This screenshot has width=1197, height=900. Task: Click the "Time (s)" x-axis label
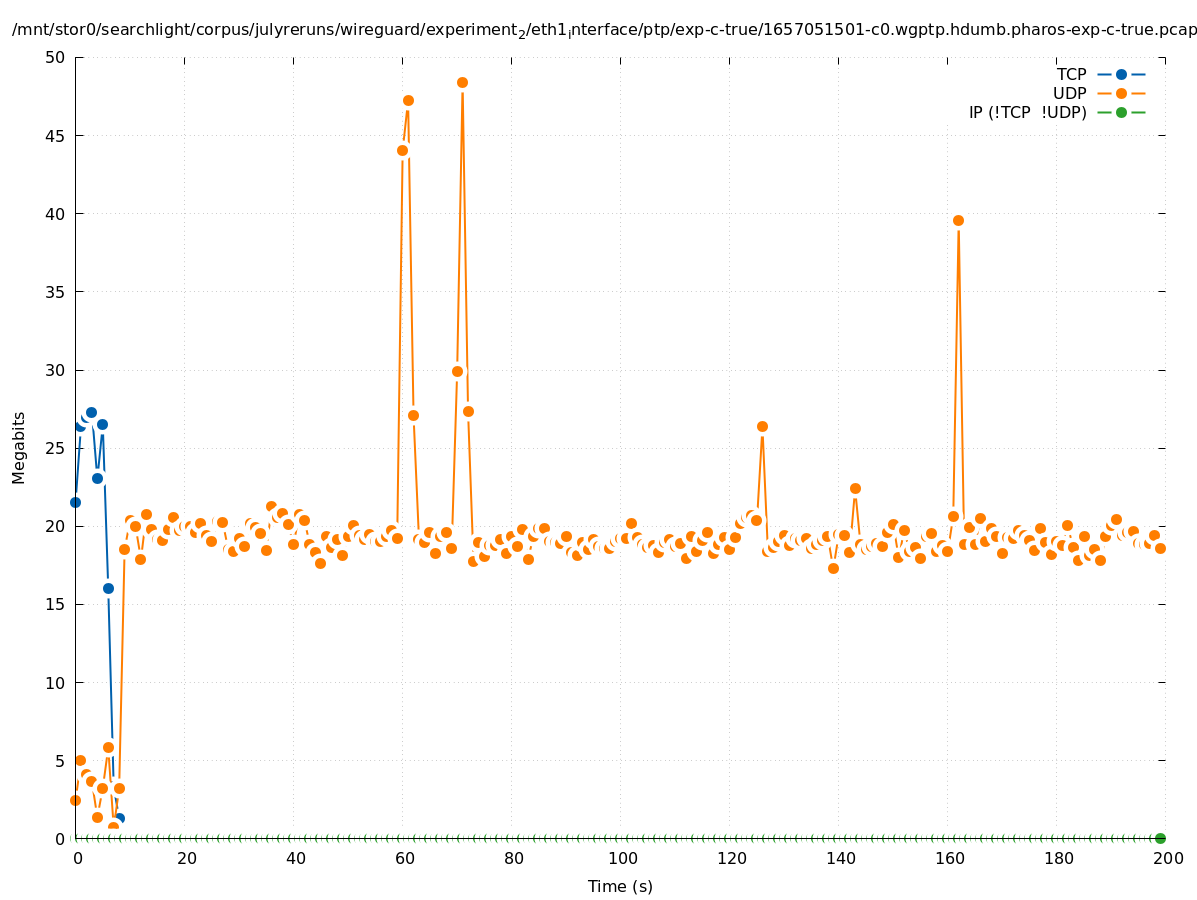620,886
